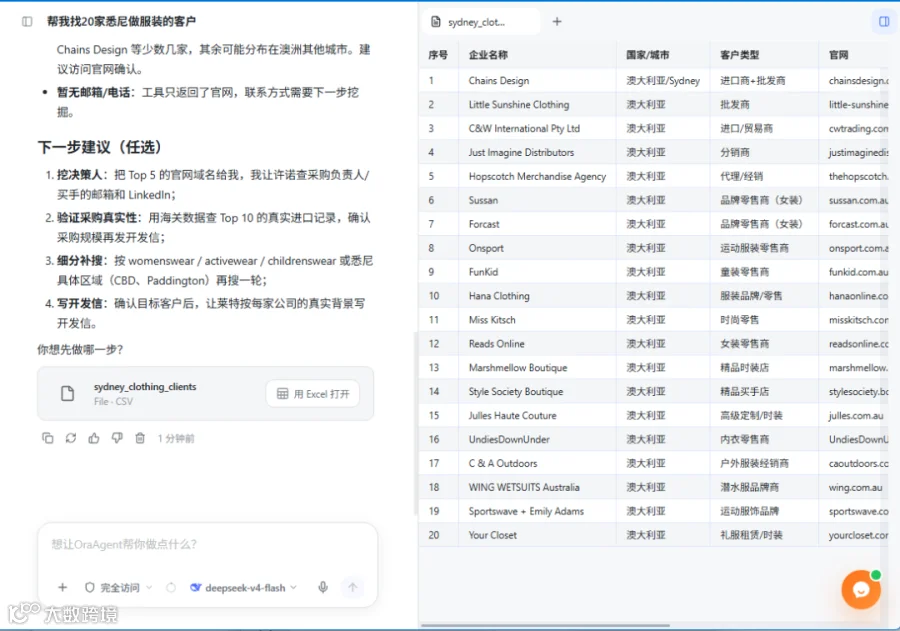Select the Just Imagine Distributors cell

tap(537, 152)
